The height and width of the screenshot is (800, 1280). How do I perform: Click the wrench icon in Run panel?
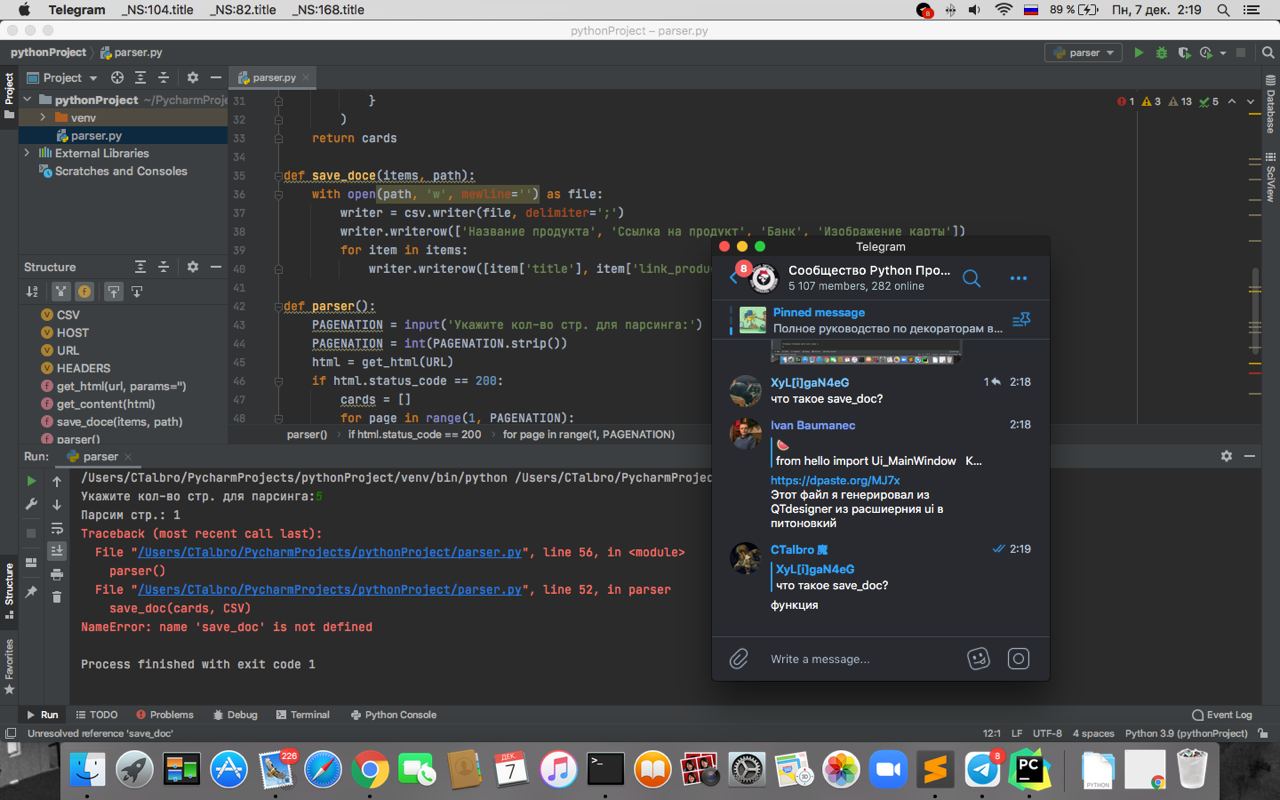31,505
